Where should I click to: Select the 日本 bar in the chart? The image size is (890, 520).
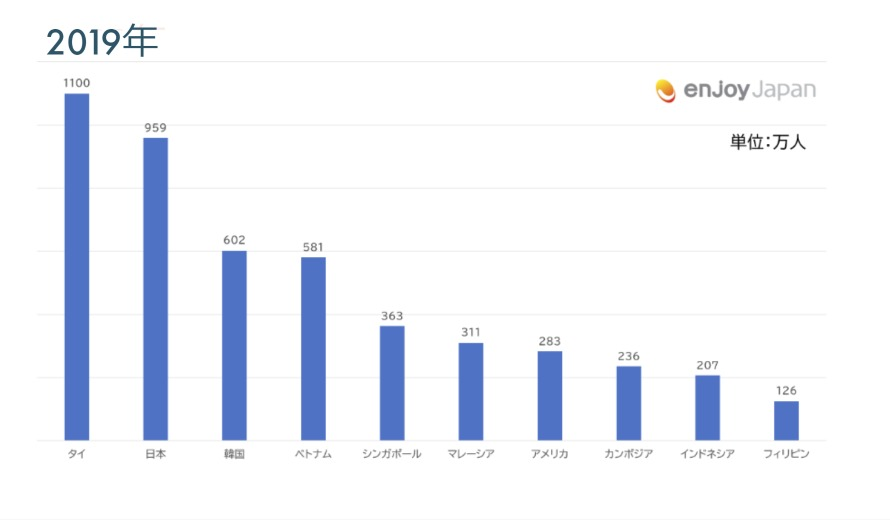coord(156,289)
